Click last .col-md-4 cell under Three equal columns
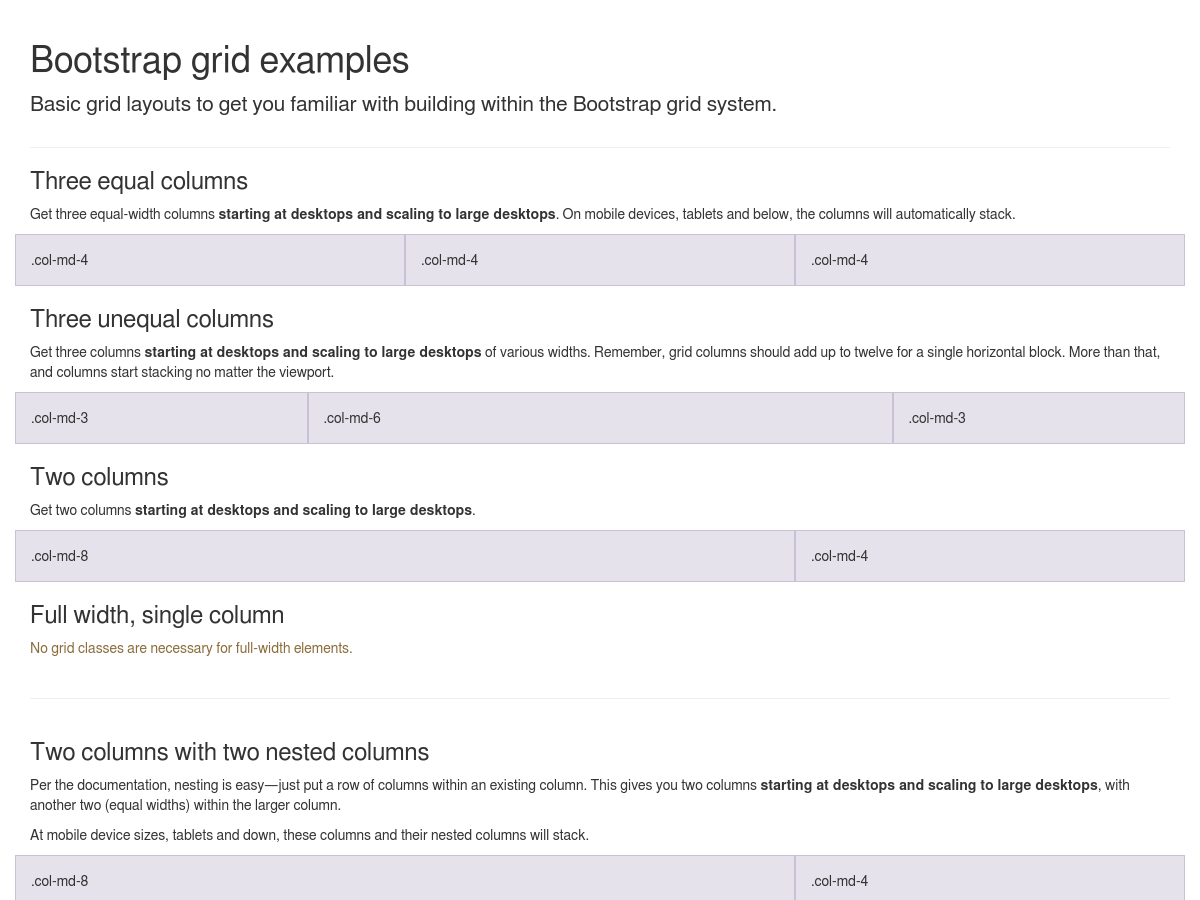The width and height of the screenshot is (1200, 900). [x=990, y=260]
